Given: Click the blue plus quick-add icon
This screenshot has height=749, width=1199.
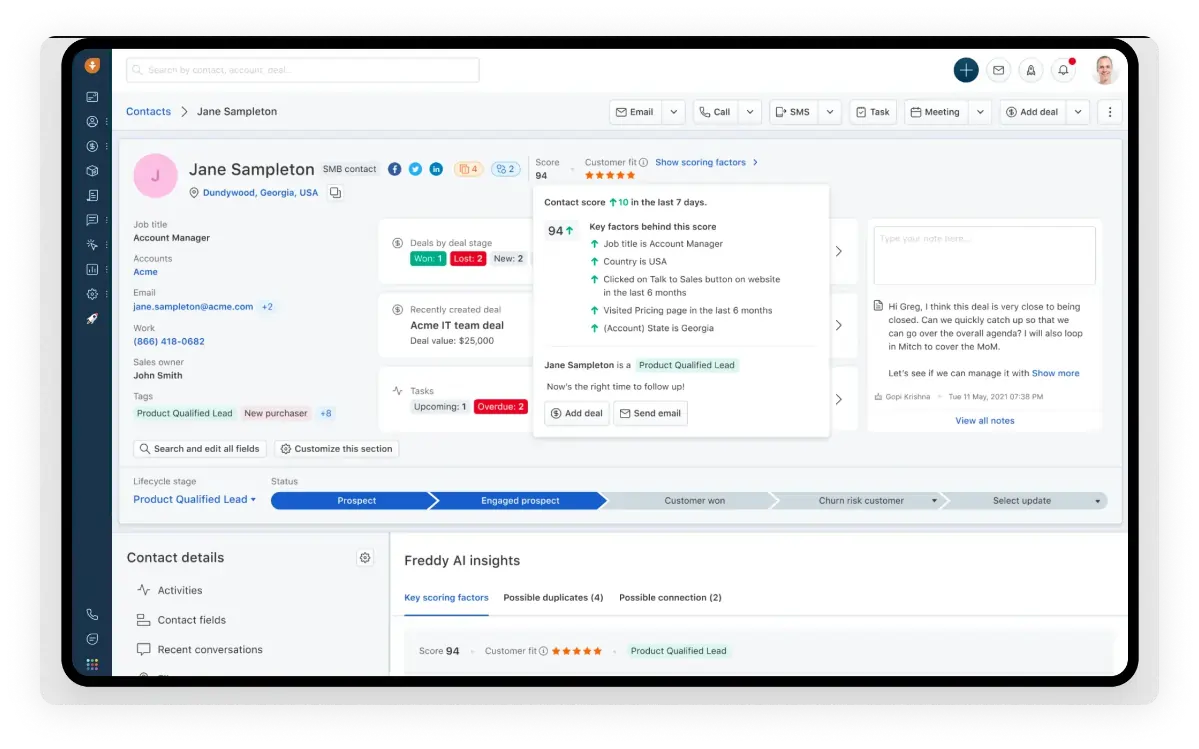Looking at the screenshot, I should [x=966, y=70].
